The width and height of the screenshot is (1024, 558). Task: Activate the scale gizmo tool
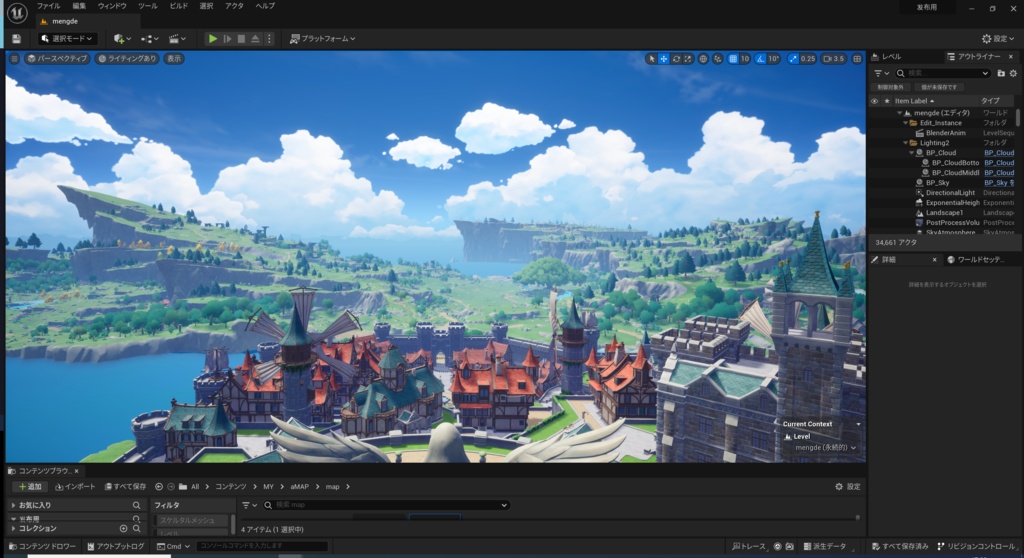click(x=688, y=59)
